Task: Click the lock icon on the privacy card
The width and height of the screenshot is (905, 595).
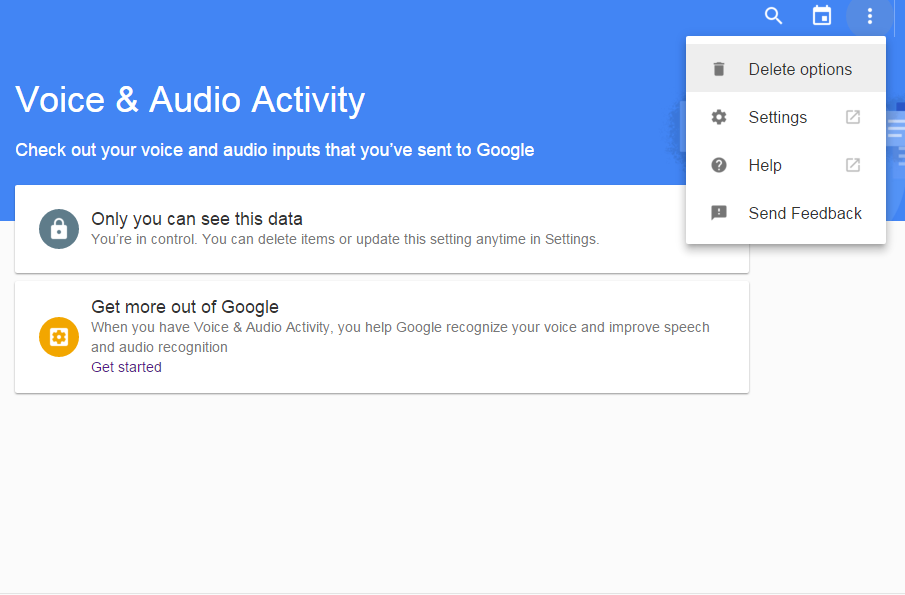Action: 59,229
